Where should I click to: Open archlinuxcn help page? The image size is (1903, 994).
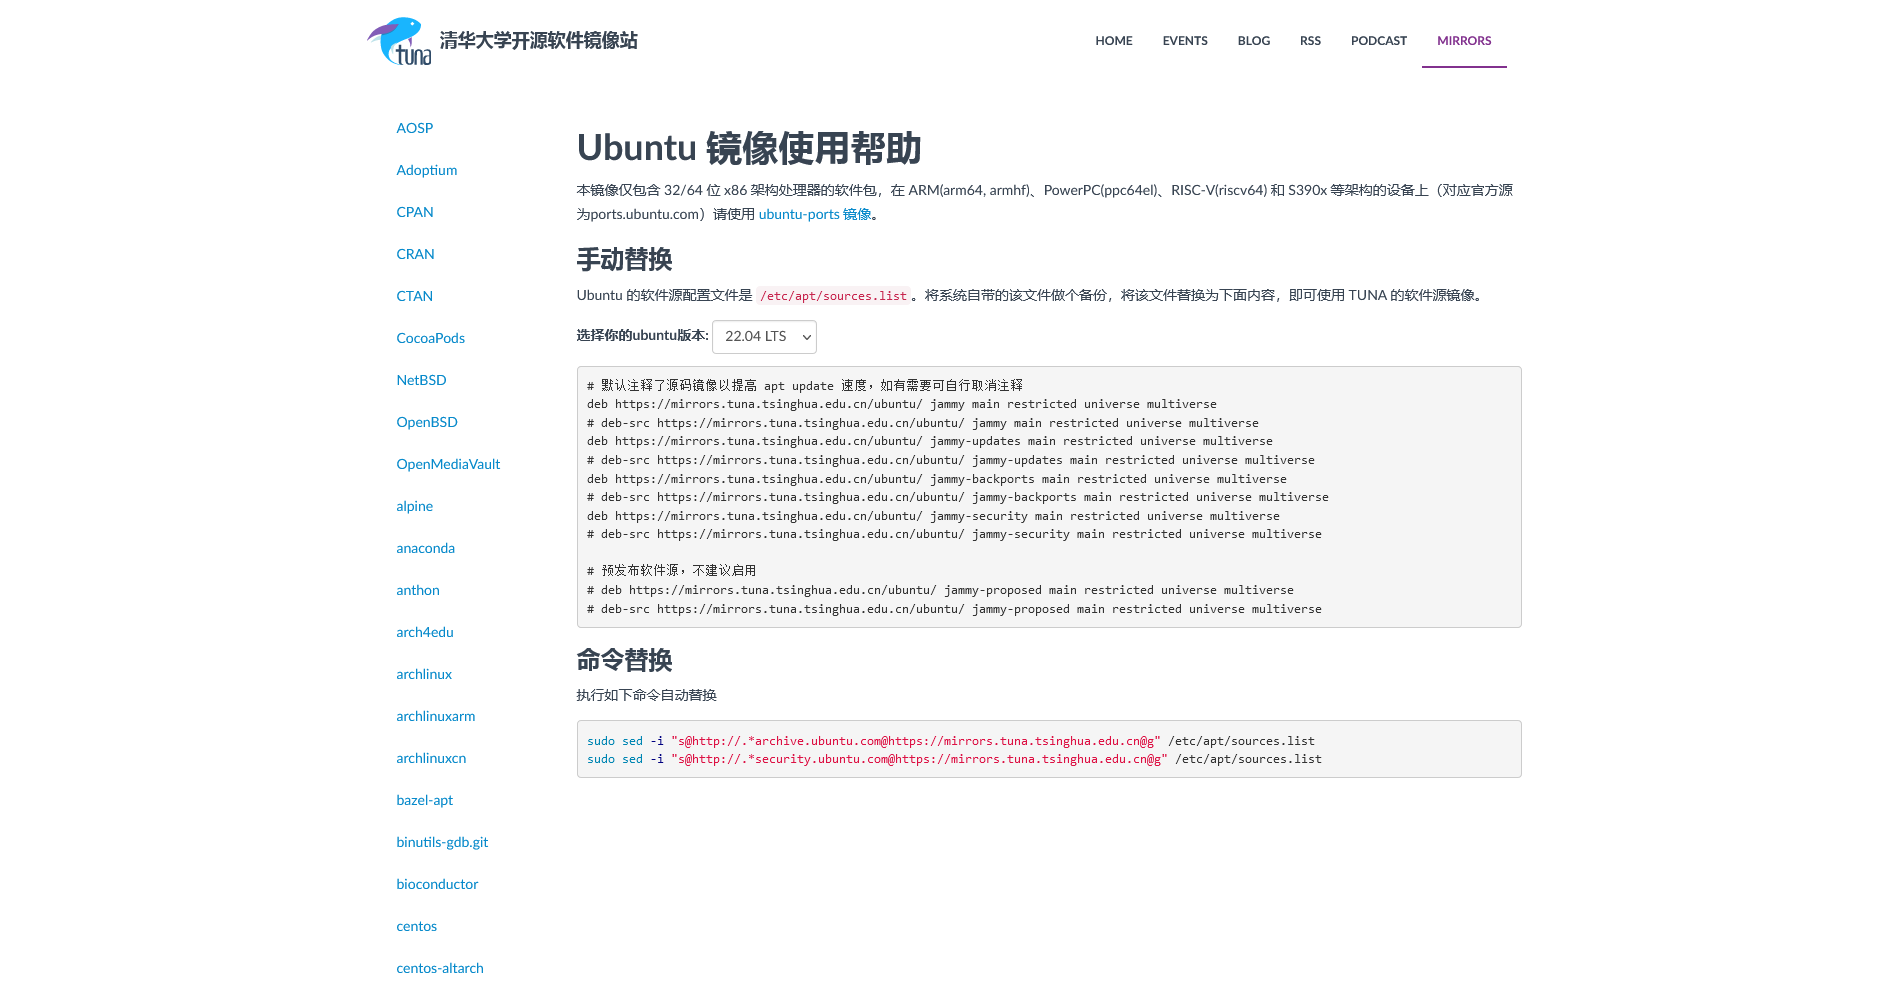click(x=431, y=758)
